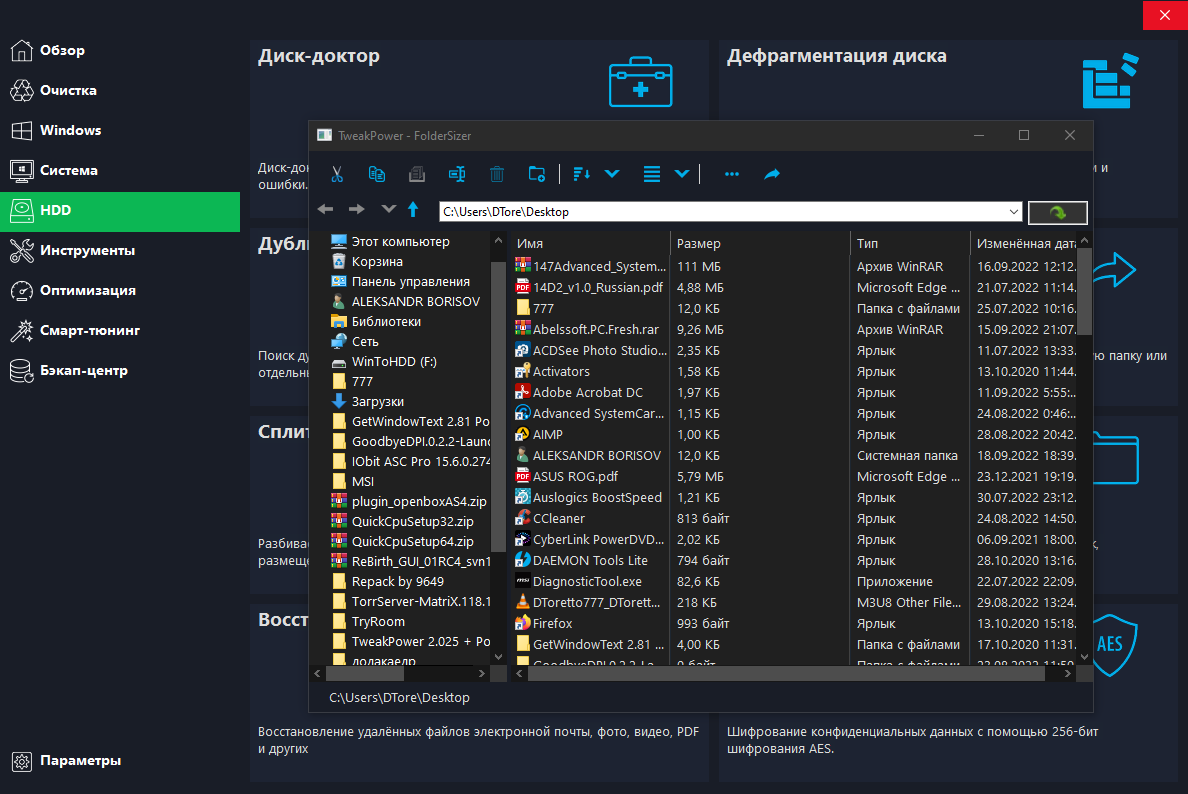Select TryRoom folder in folder tree
The image size is (1188, 794).
[378, 622]
